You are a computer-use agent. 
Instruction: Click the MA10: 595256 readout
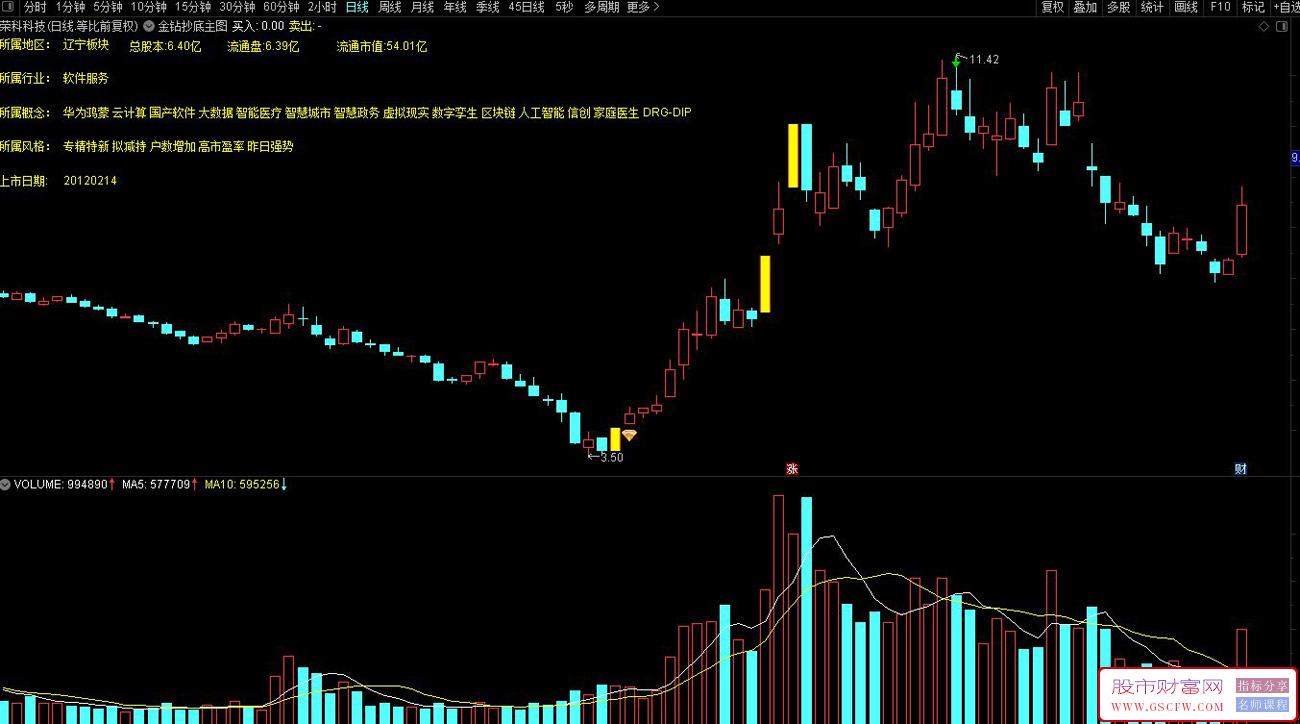pyautogui.click(x=241, y=485)
